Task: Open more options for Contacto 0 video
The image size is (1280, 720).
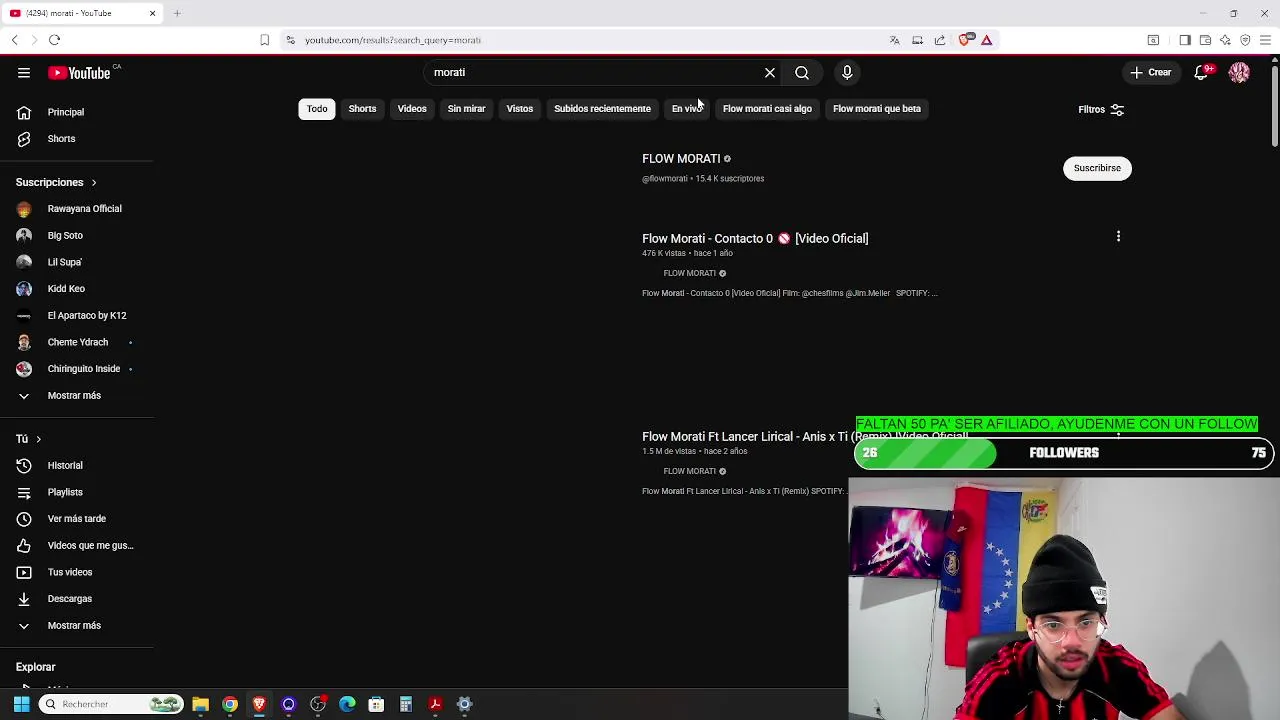Action: pyautogui.click(x=1118, y=237)
